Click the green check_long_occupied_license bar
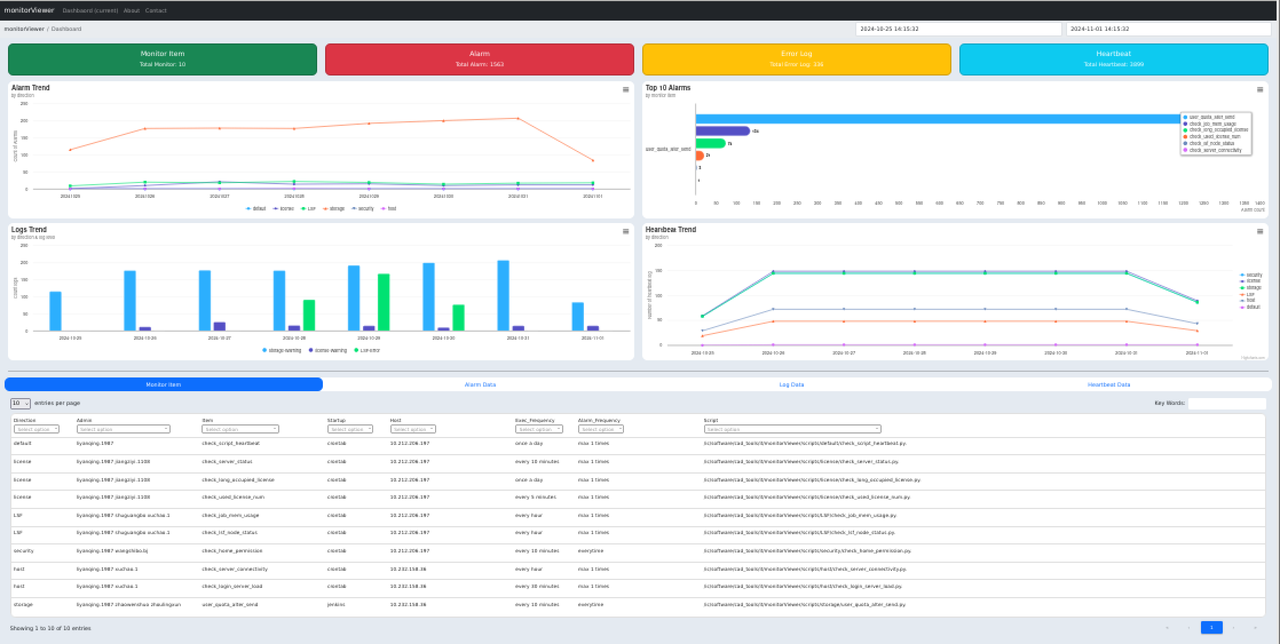 click(711, 143)
